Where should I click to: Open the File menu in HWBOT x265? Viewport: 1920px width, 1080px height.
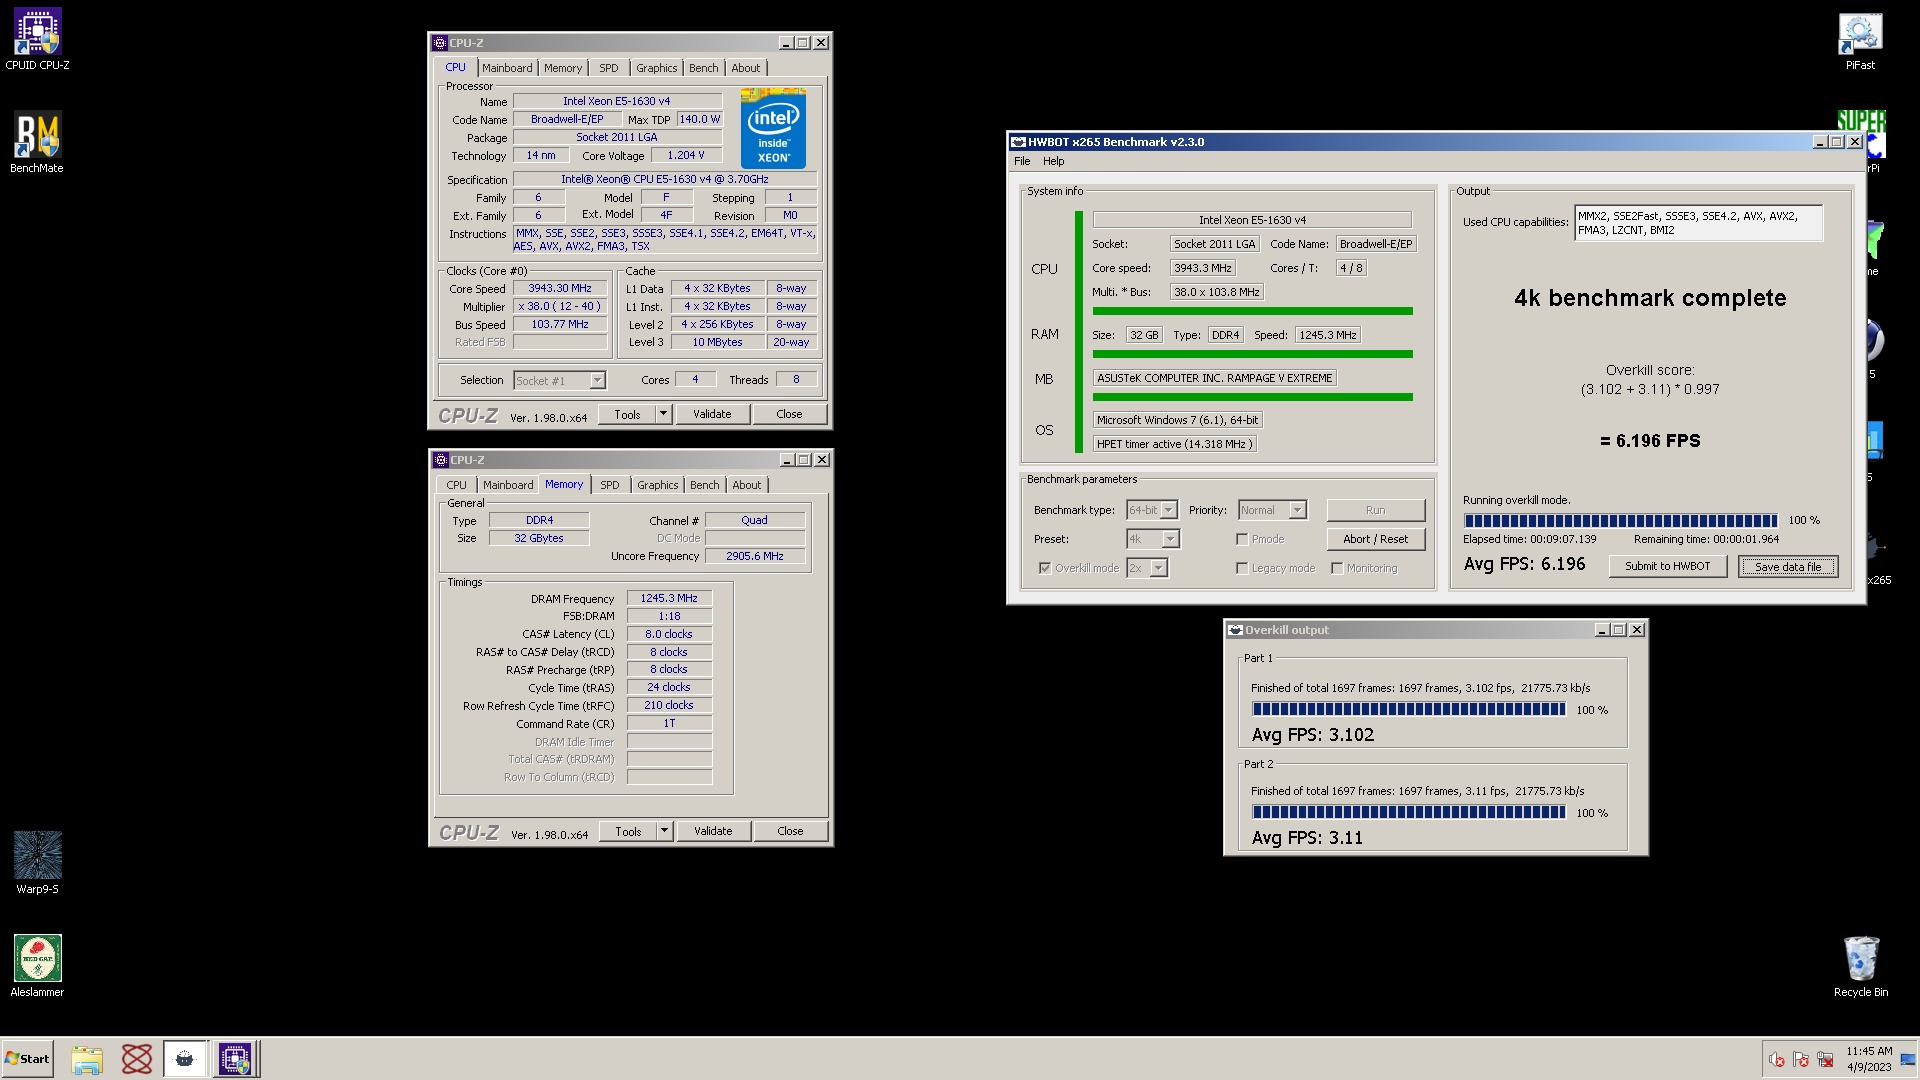click(x=1022, y=161)
